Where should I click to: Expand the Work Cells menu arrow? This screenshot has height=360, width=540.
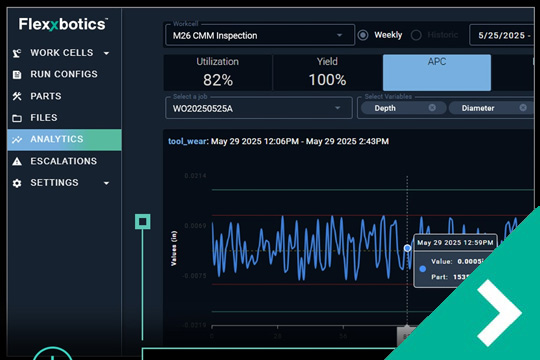point(106,53)
